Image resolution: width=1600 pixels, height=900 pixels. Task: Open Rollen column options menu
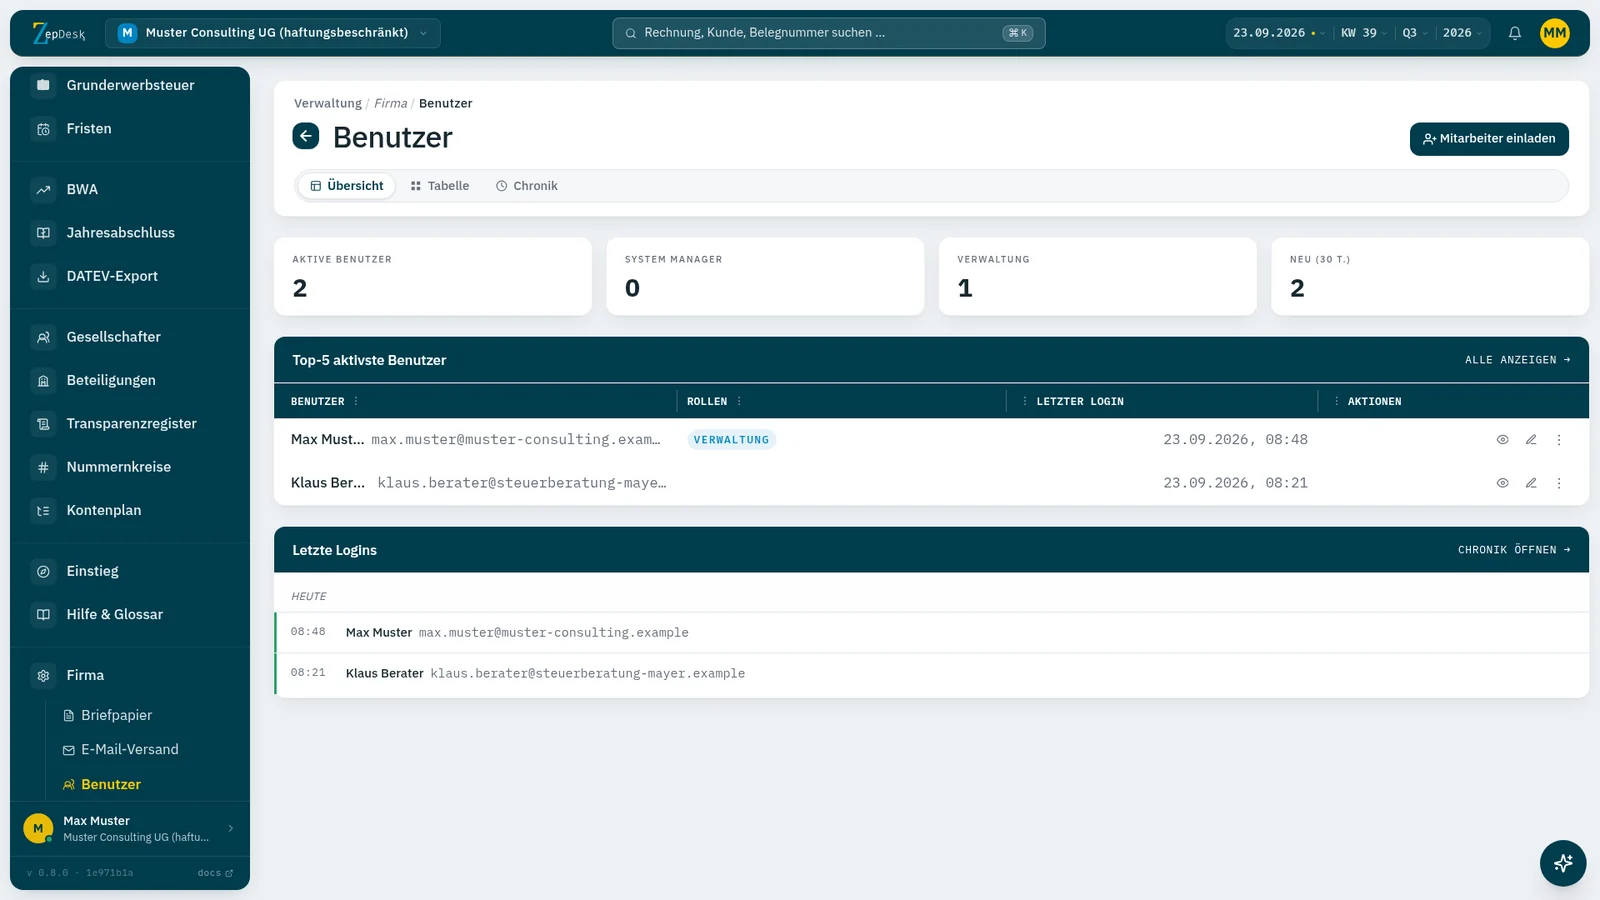(x=739, y=401)
